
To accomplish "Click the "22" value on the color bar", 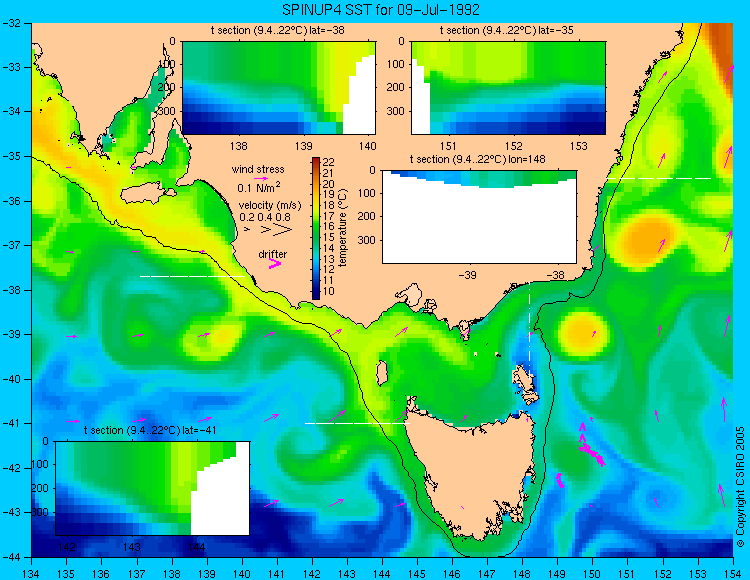I will pyautogui.click(x=329, y=163).
